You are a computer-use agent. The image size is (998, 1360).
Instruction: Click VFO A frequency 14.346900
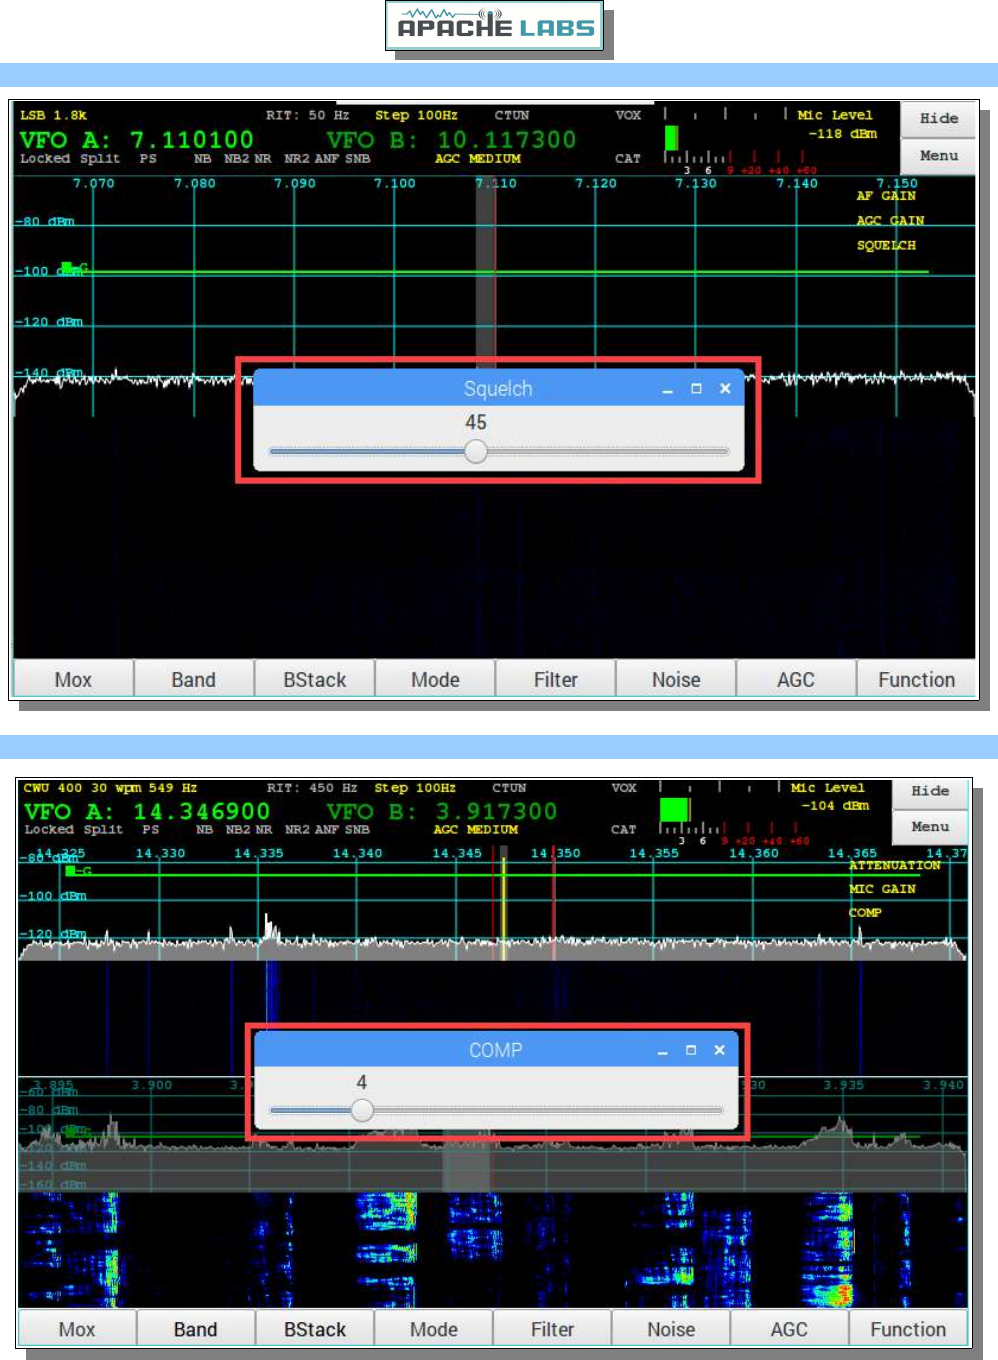pos(202,811)
